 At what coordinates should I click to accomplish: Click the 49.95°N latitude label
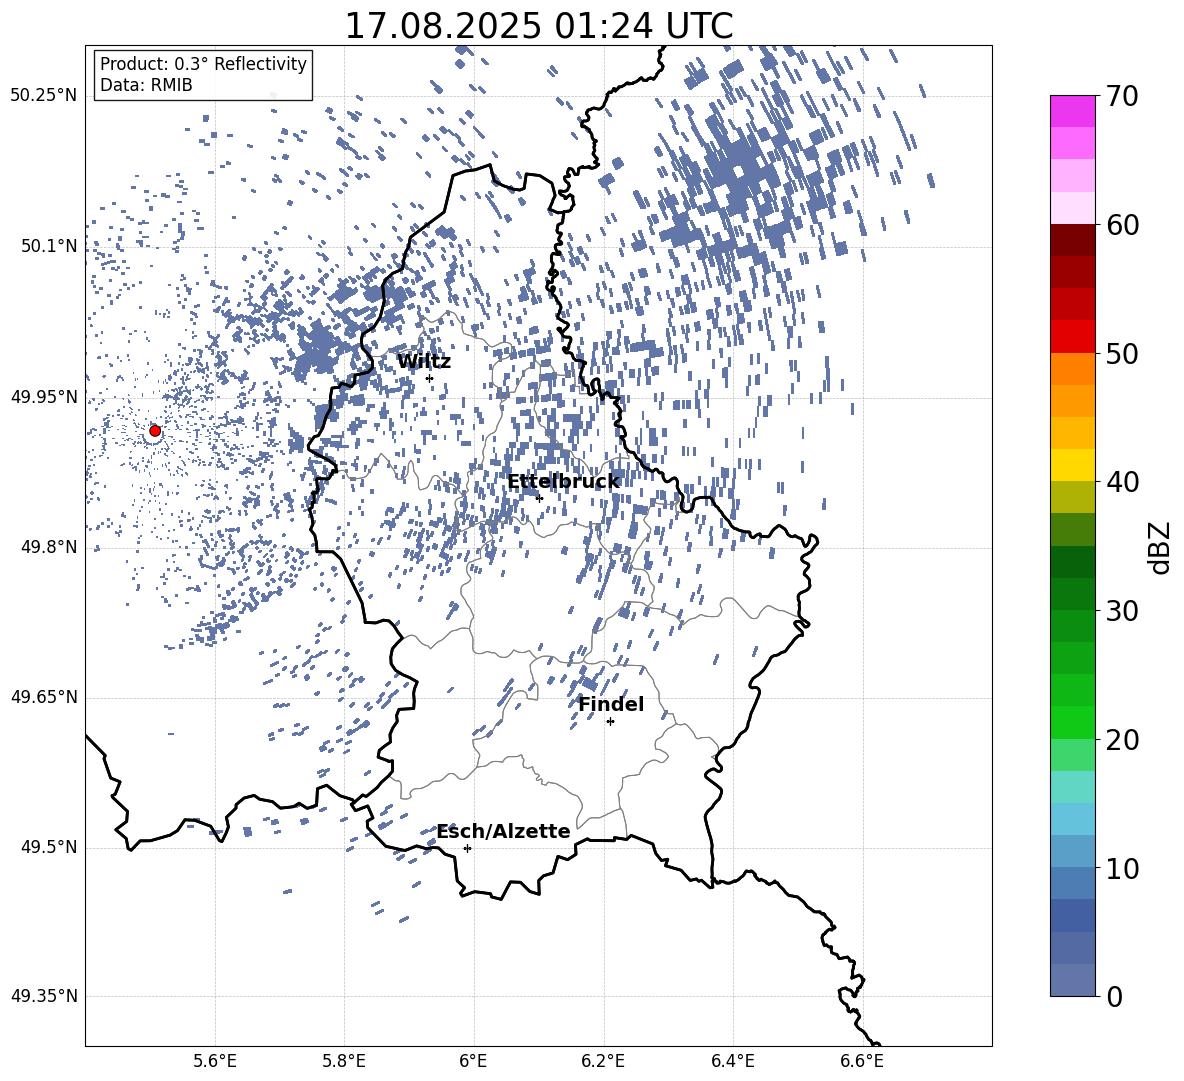[44, 397]
